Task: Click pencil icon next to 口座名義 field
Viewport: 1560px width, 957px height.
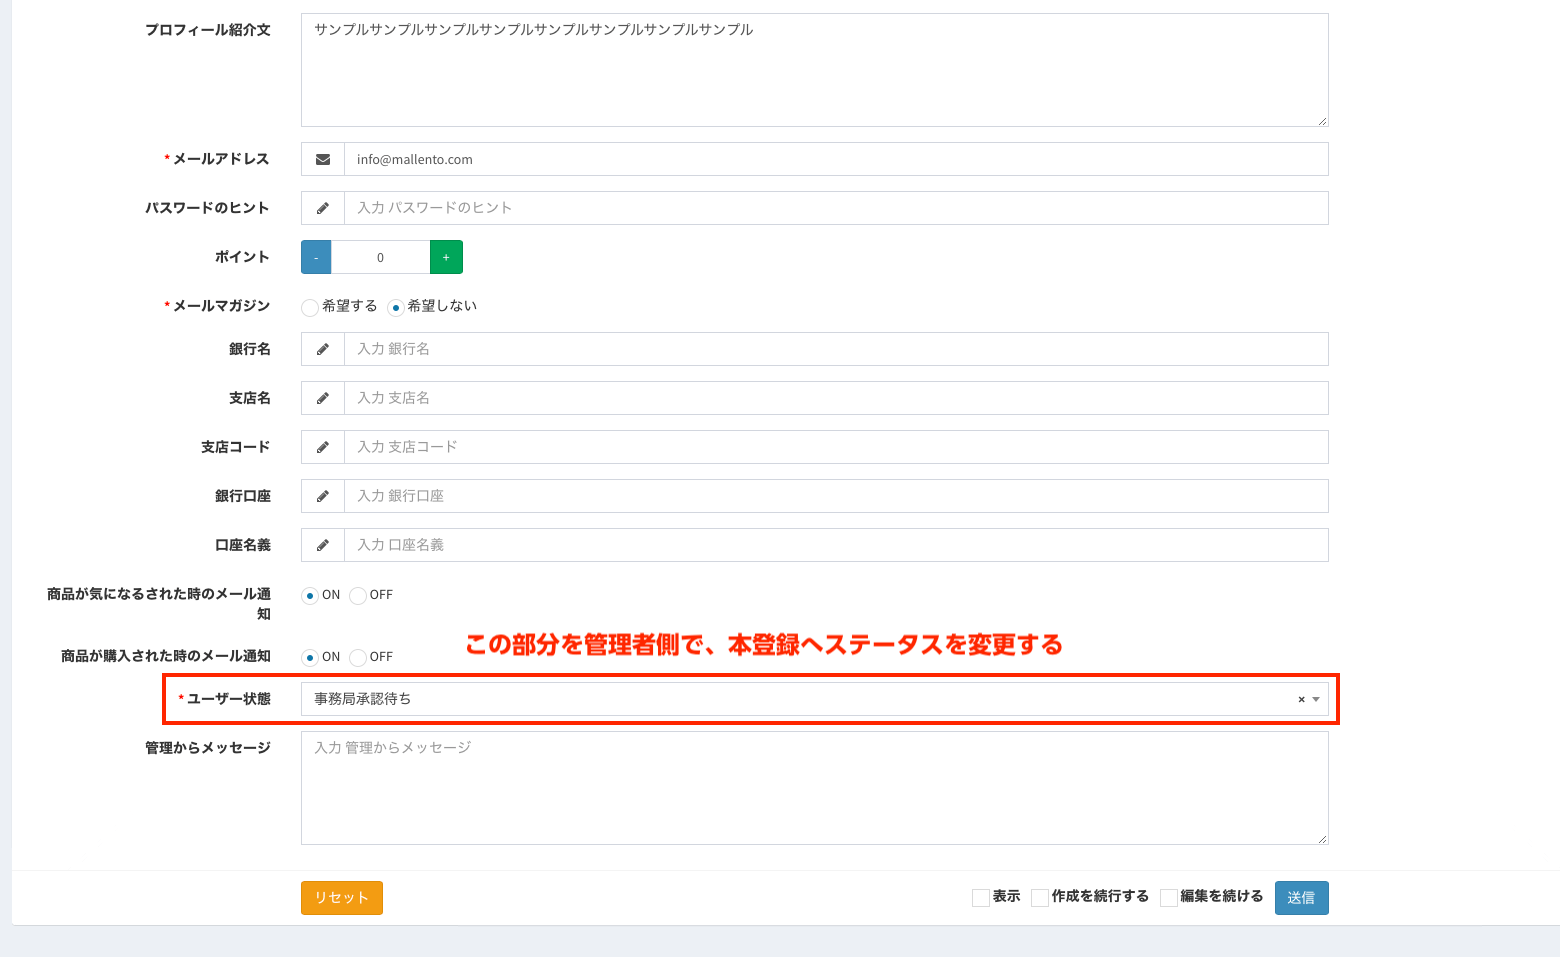Action: point(323,545)
